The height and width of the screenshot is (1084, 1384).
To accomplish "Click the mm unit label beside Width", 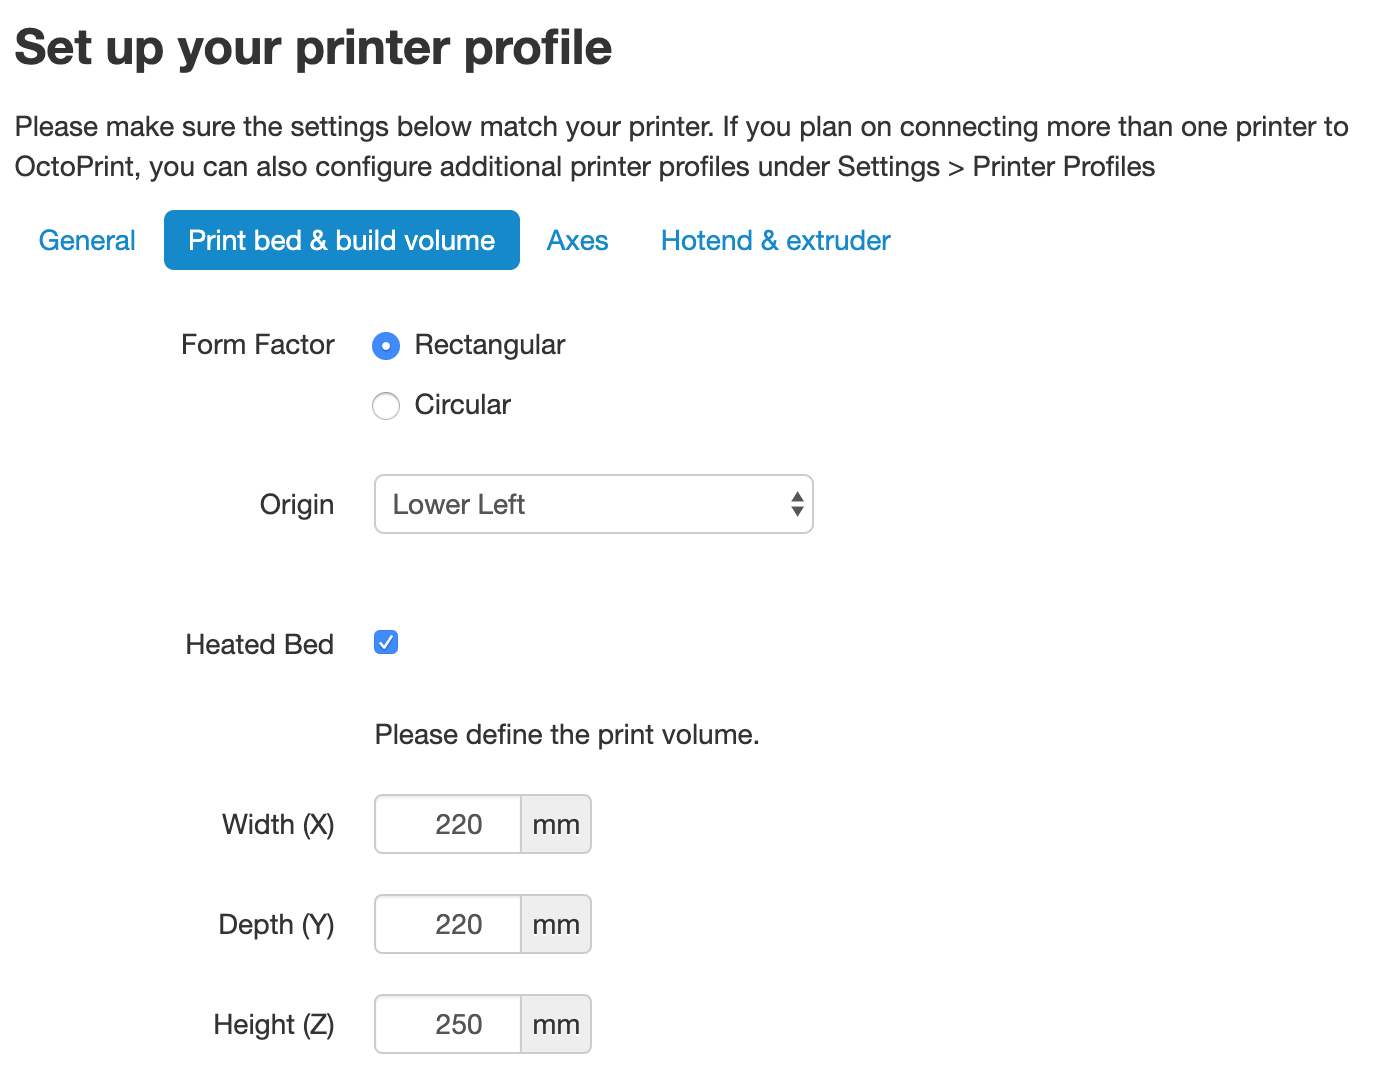I will click(556, 824).
